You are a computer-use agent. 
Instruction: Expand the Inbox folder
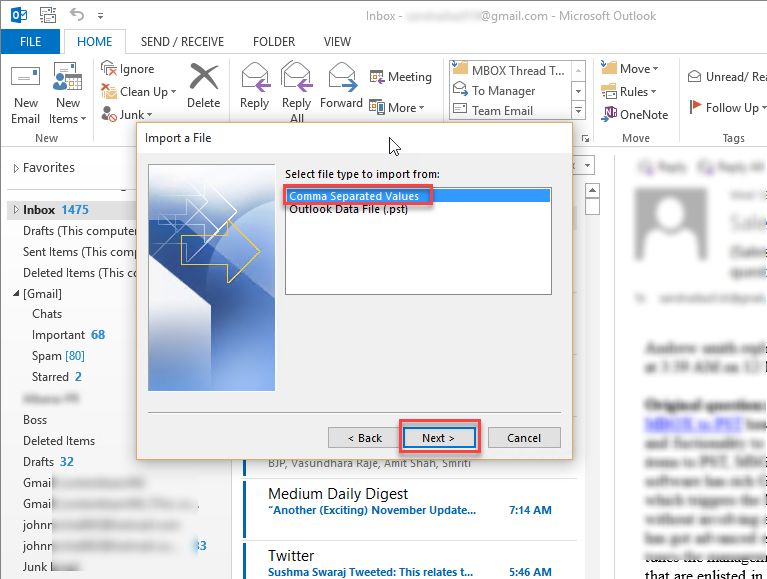[x=16, y=210]
